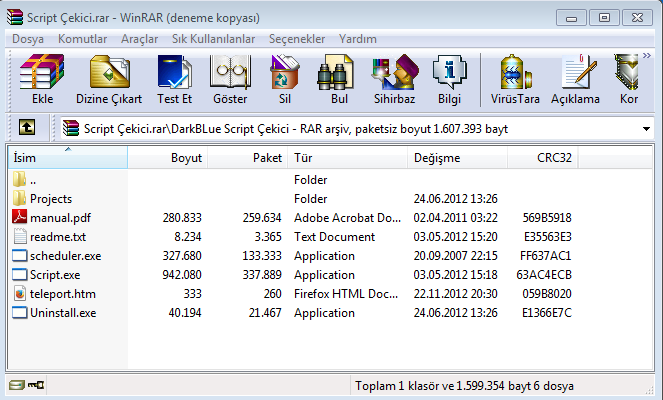Screen dimensions: 663x400
Task: Sort by the Tür column header
Action: (x=348, y=158)
